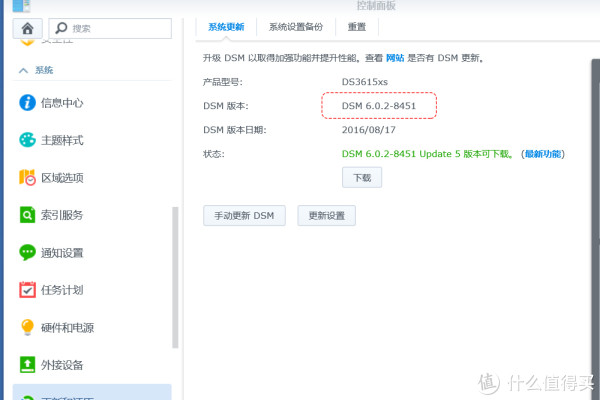
Task: Open 硬件和电源 bulb icon
Action: coord(27,327)
